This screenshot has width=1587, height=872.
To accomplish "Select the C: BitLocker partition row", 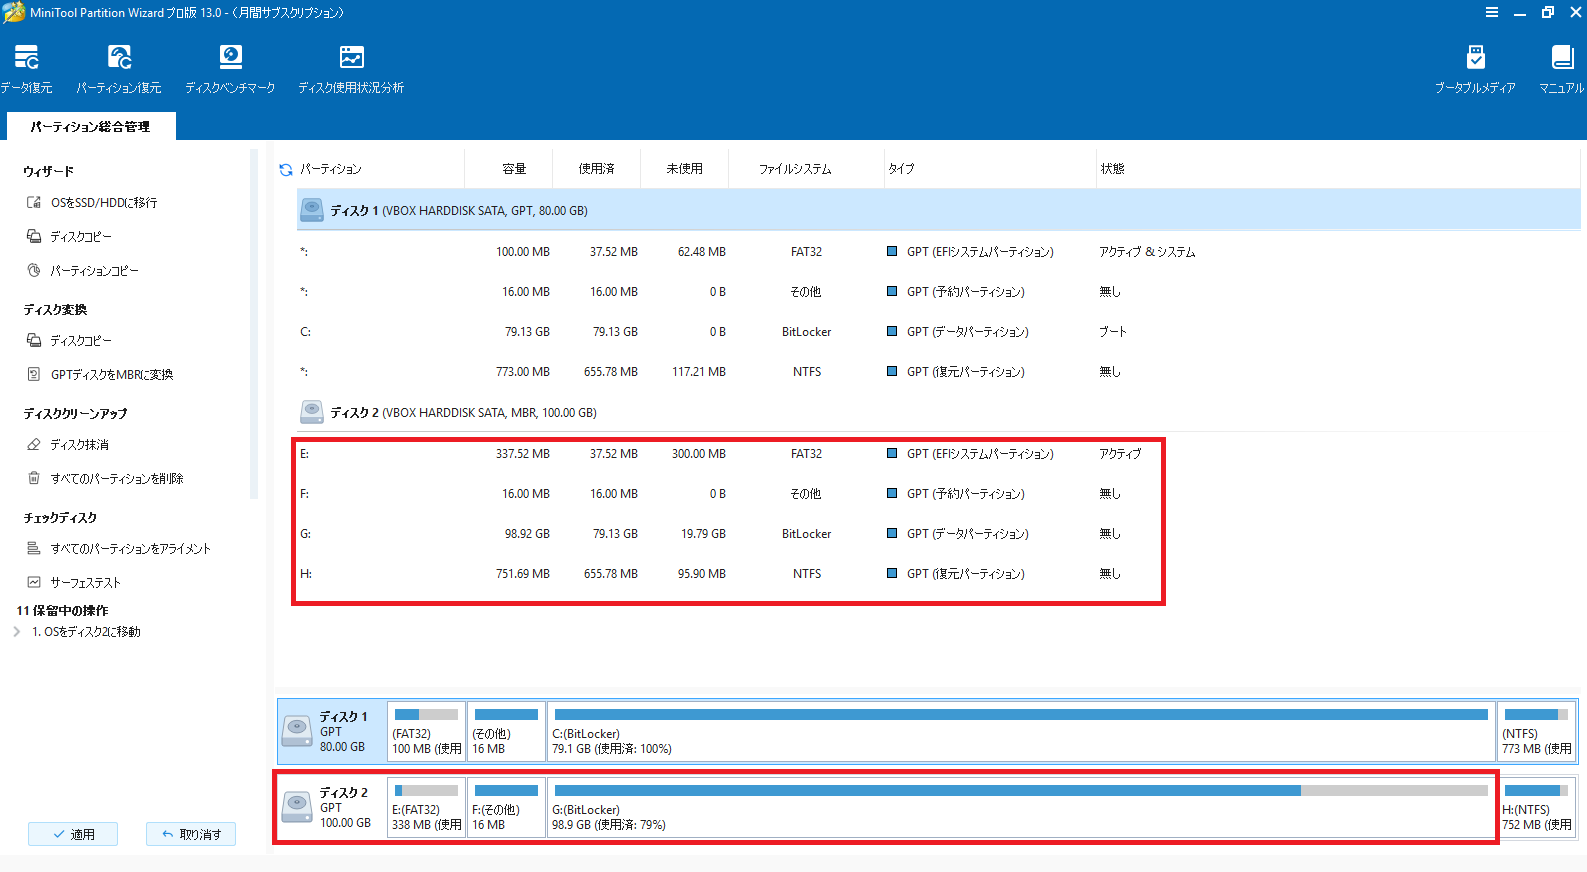I will pos(939,331).
